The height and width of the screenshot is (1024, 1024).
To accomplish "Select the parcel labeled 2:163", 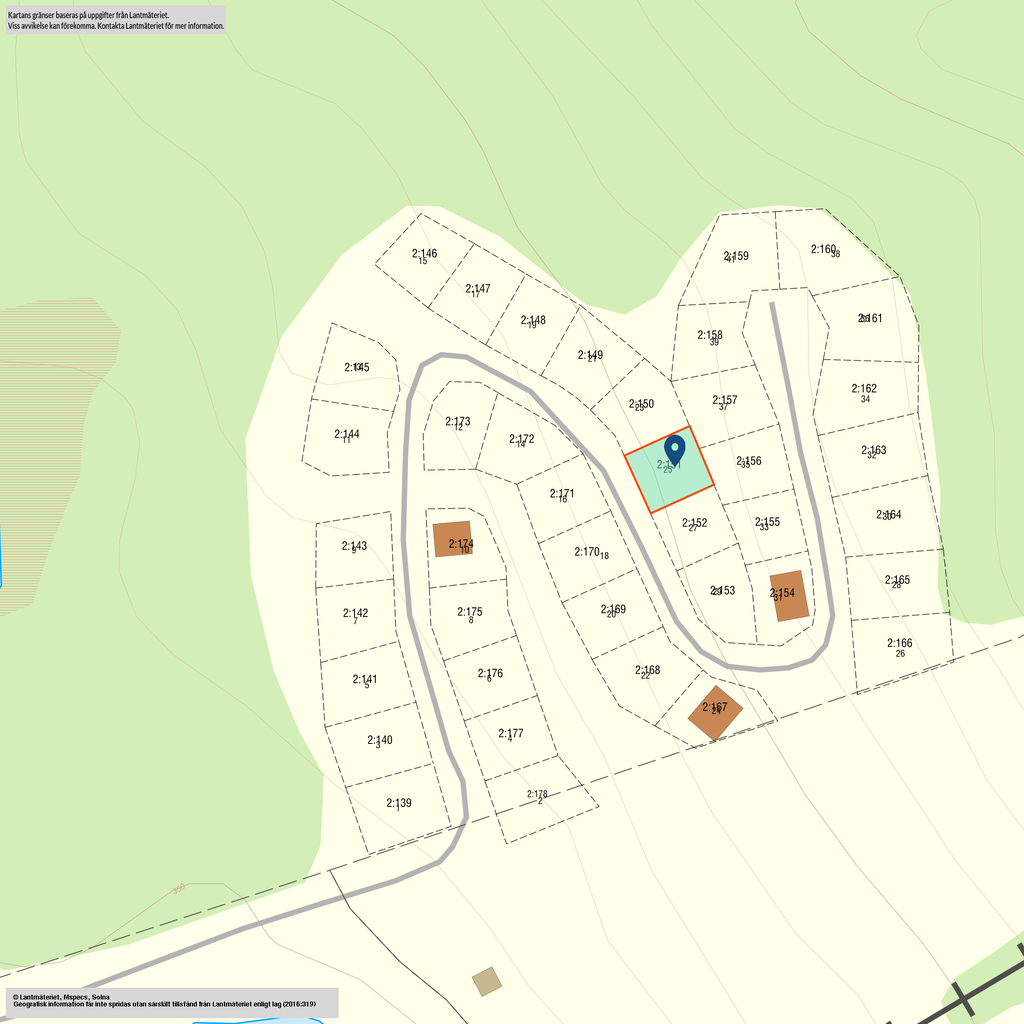I will [x=873, y=452].
